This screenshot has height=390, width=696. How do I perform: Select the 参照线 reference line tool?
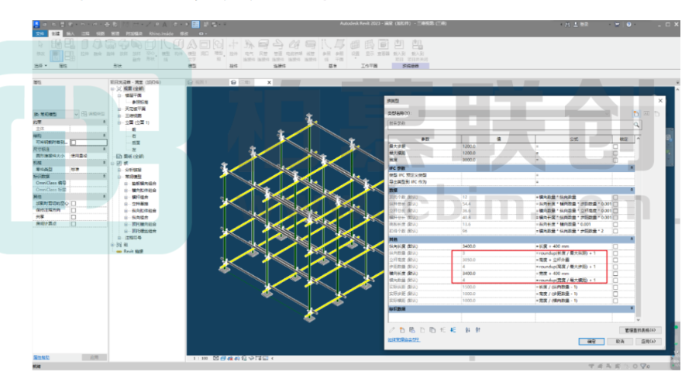click(x=326, y=49)
